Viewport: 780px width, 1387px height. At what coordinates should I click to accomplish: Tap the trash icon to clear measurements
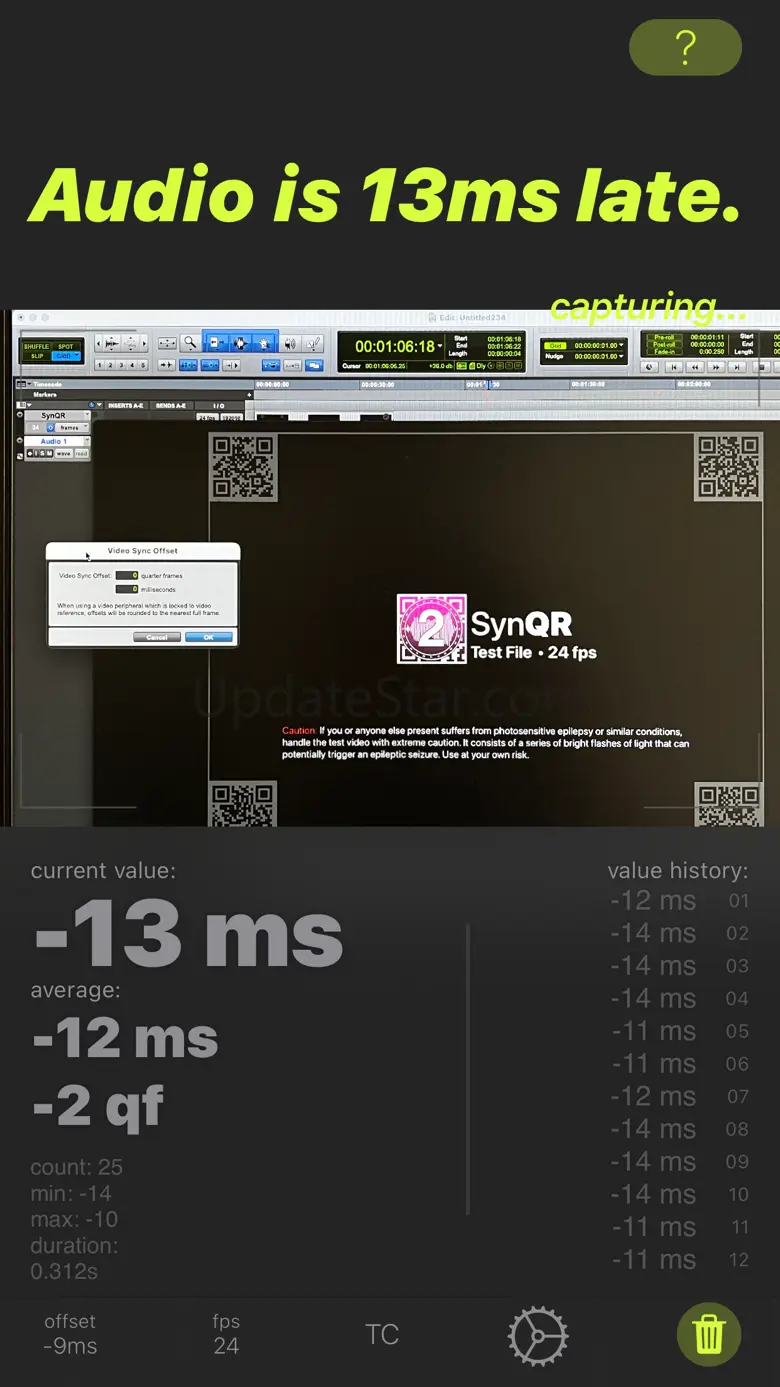click(x=709, y=1334)
